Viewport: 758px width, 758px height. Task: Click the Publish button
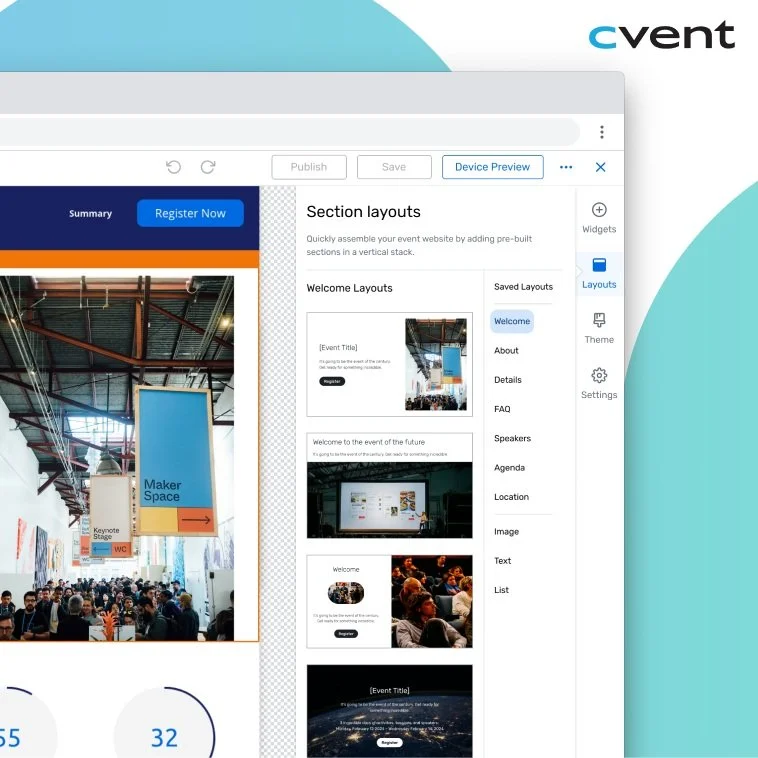(x=309, y=167)
